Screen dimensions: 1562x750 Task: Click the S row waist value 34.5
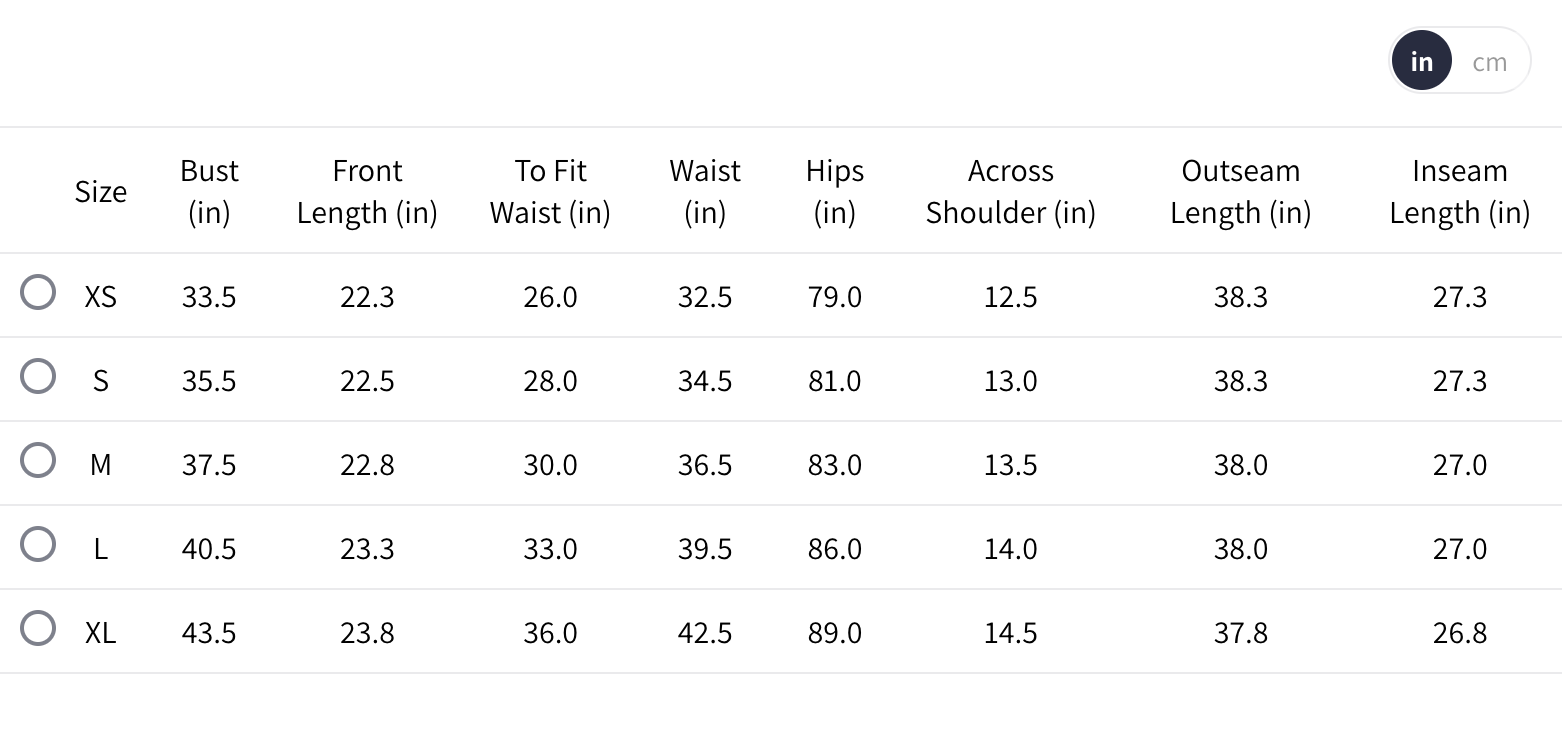[x=705, y=381]
